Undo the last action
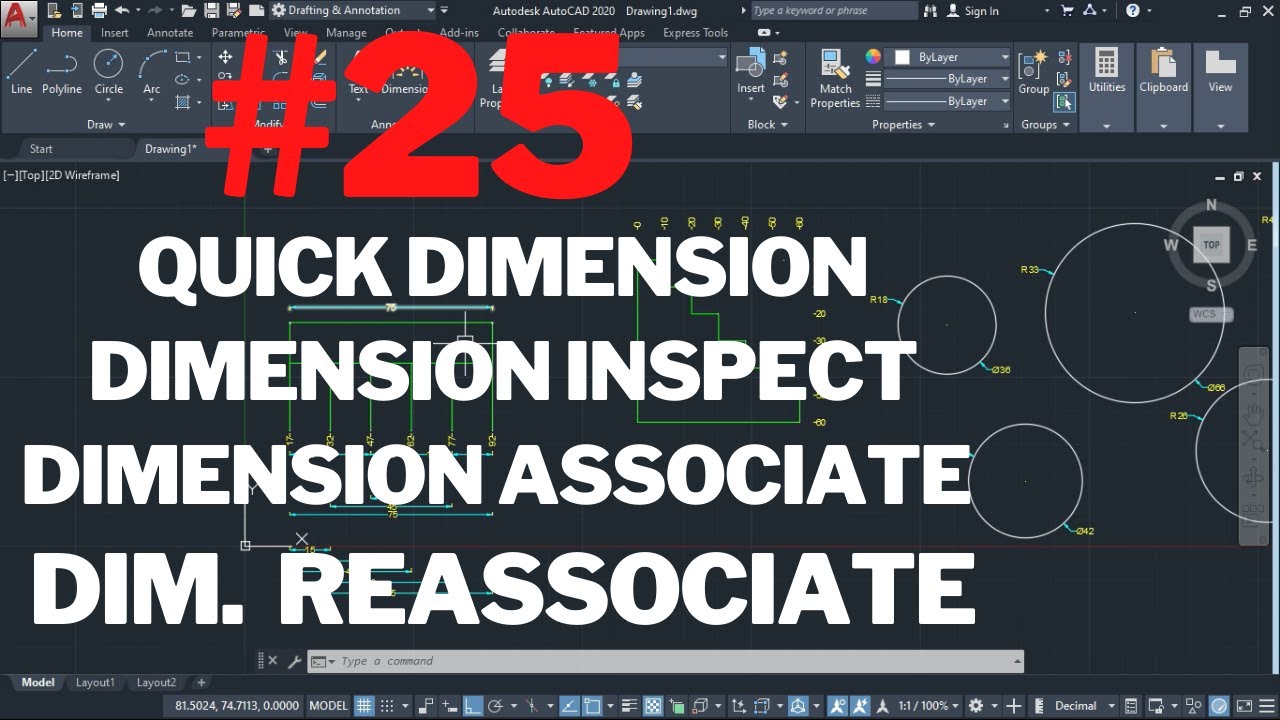This screenshot has height=720, width=1280. click(x=122, y=11)
